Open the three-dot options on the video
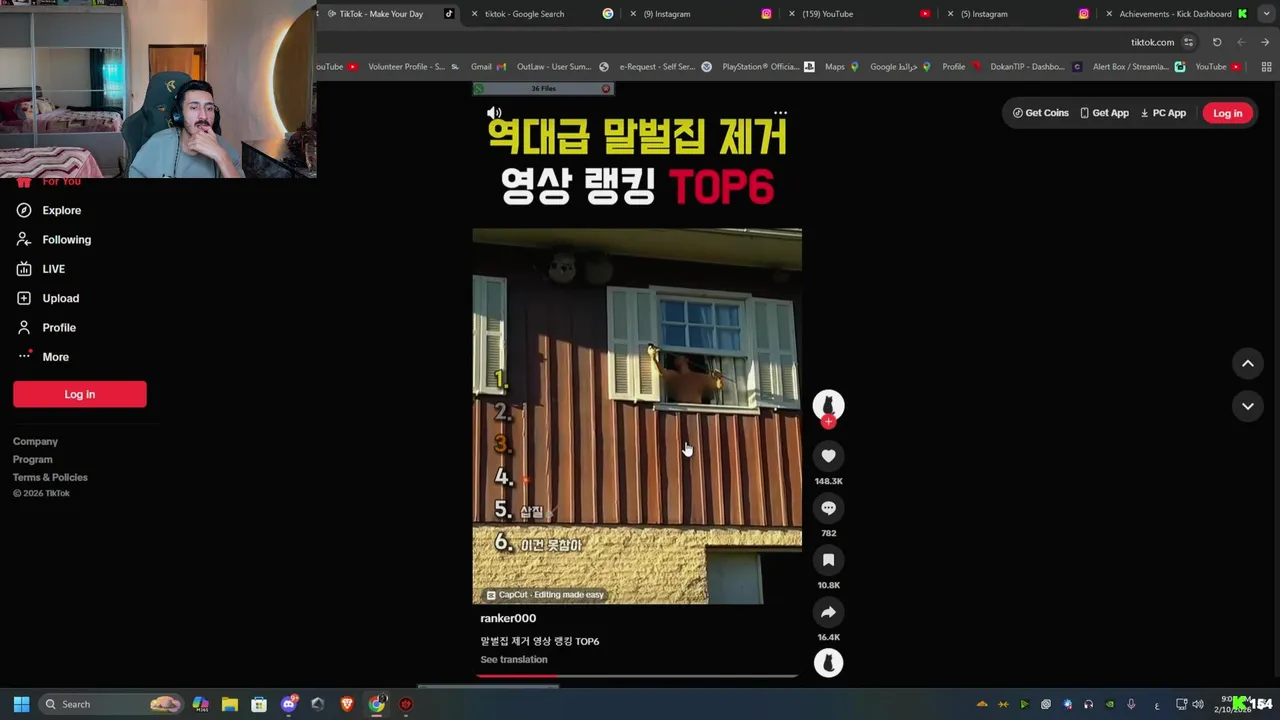Screen dimensions: 1280x720 tap(780, 113)
